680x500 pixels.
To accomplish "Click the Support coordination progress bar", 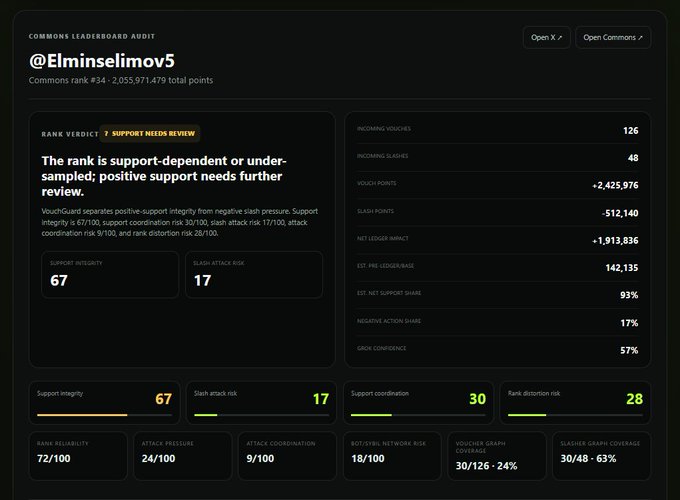I will tap(418, 415).
